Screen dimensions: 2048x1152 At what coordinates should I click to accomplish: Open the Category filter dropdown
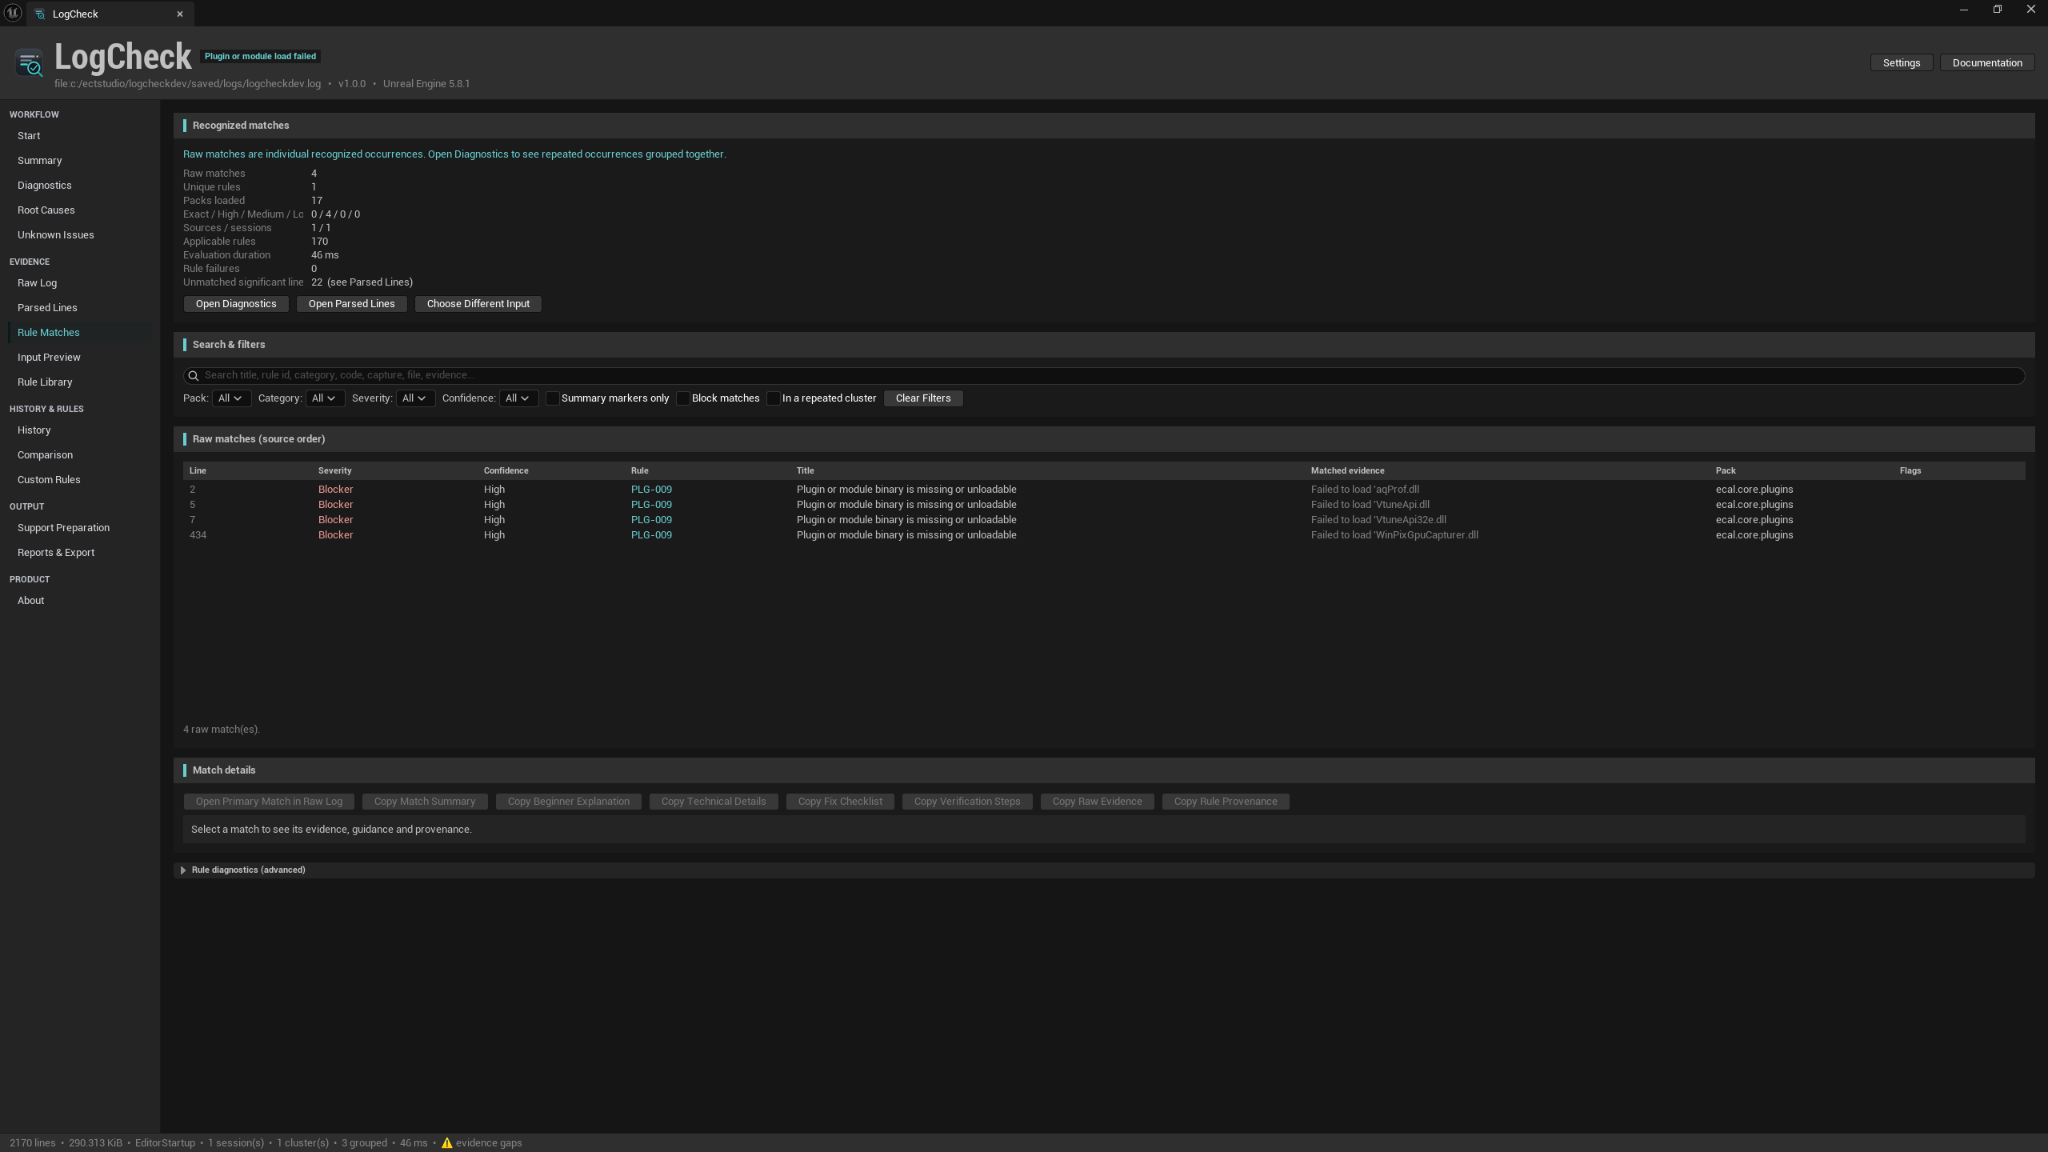pyautogui.click(x=324, y=398)
